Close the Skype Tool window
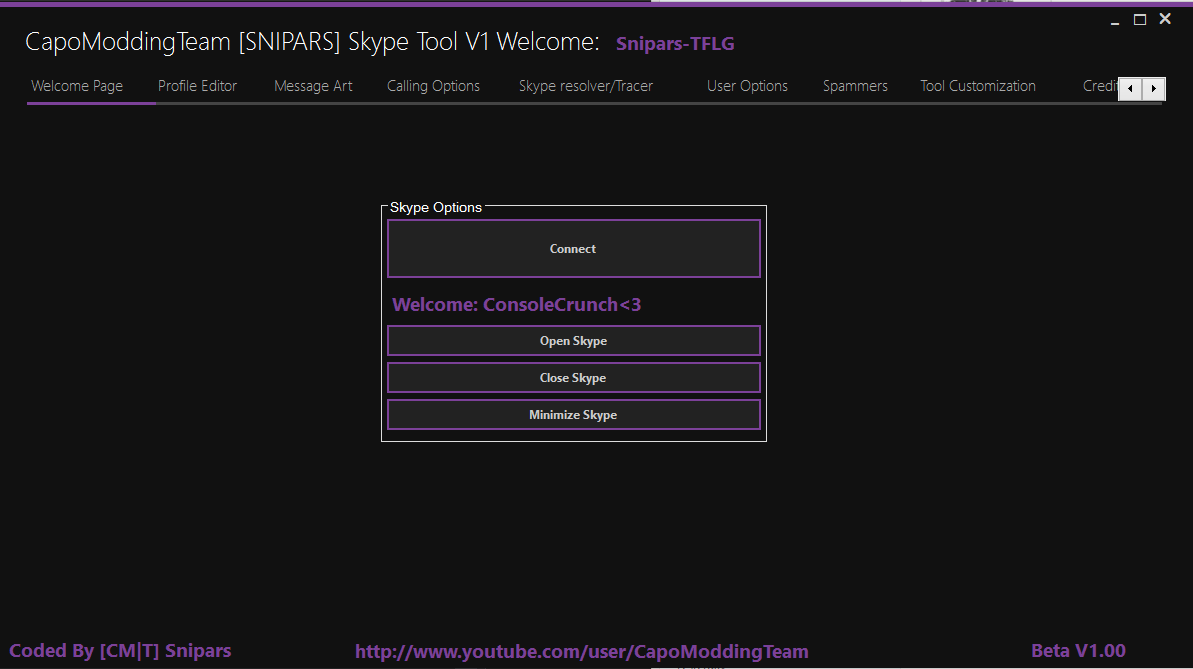 point(1165,19)
